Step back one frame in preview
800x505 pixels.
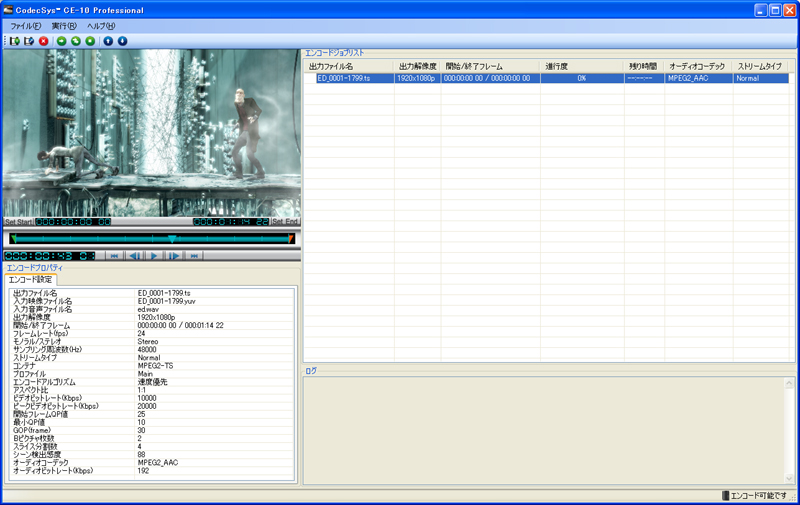(134, 256)
